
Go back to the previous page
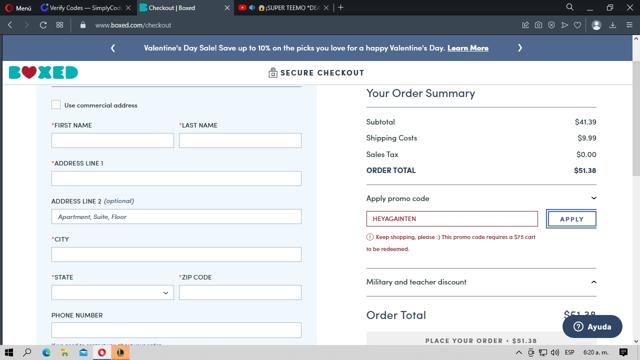pos(10,25)
